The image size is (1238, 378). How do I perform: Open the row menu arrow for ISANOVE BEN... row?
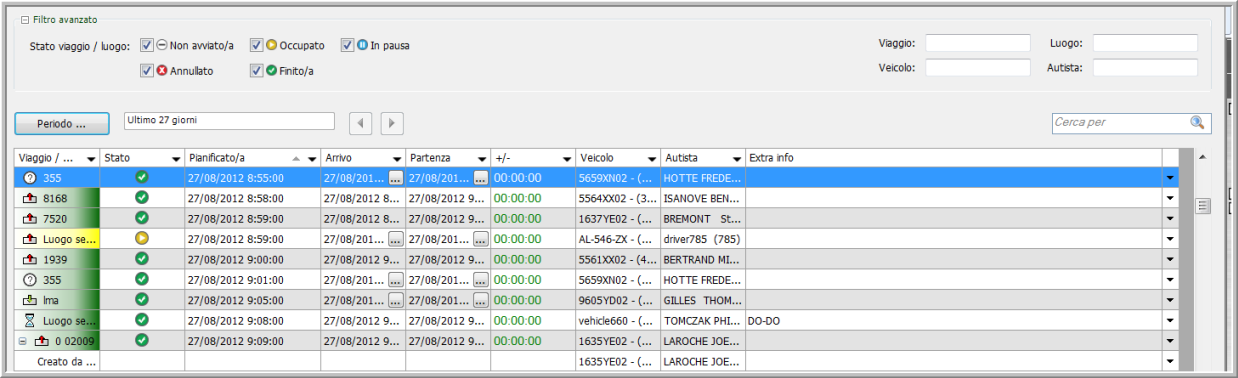coord(1170,198)
